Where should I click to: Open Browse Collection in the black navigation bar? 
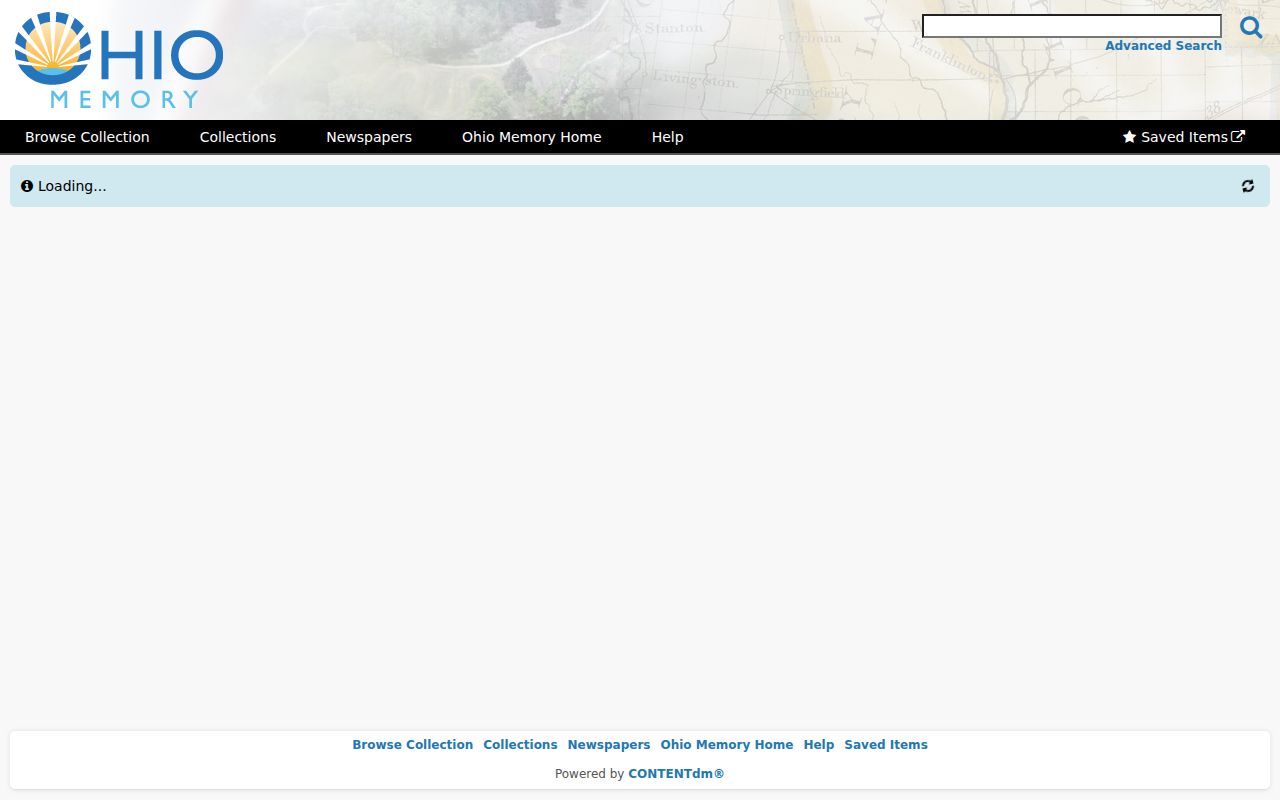pos(87,137)
